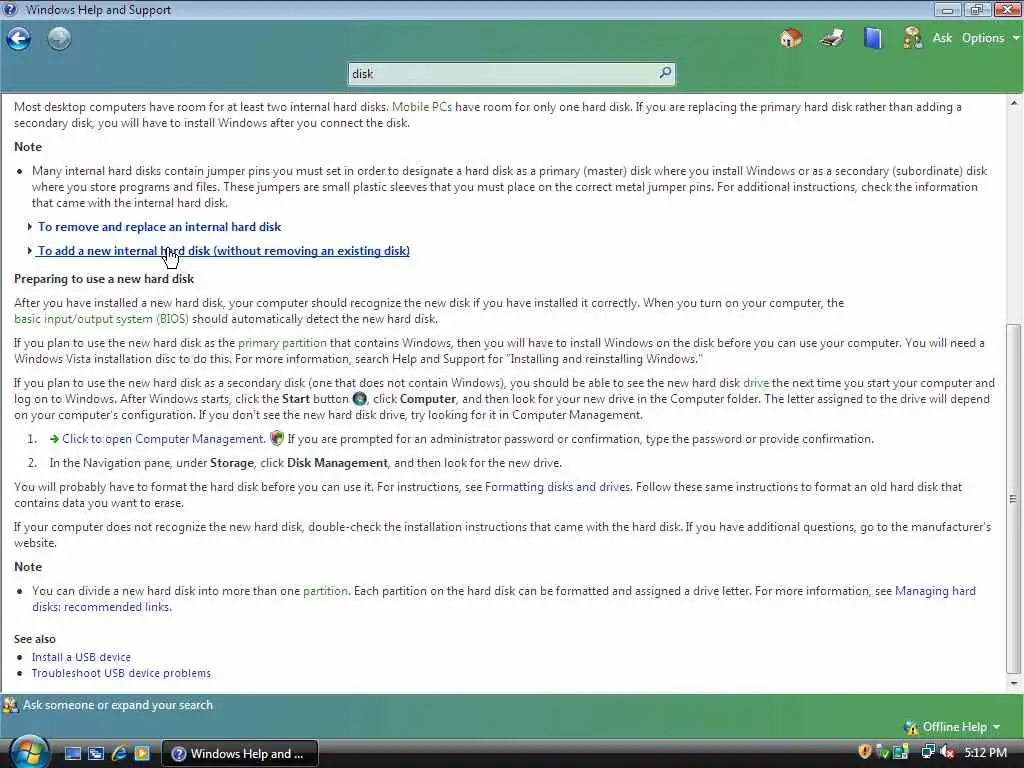Open the Options dropdown menu

[x=989, y=38]
